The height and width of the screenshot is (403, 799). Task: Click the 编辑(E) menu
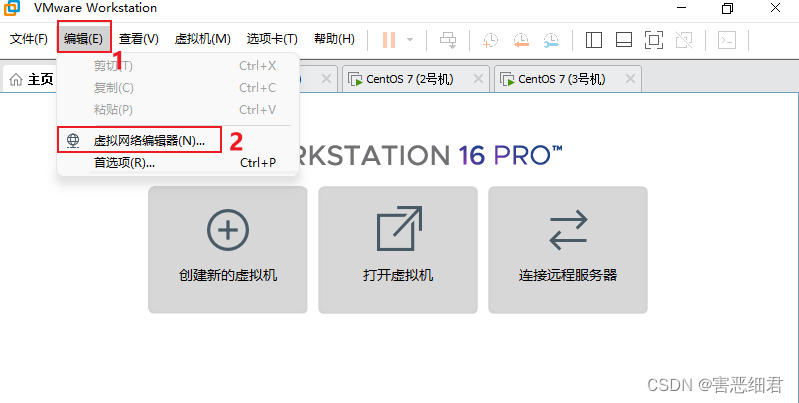84,39
